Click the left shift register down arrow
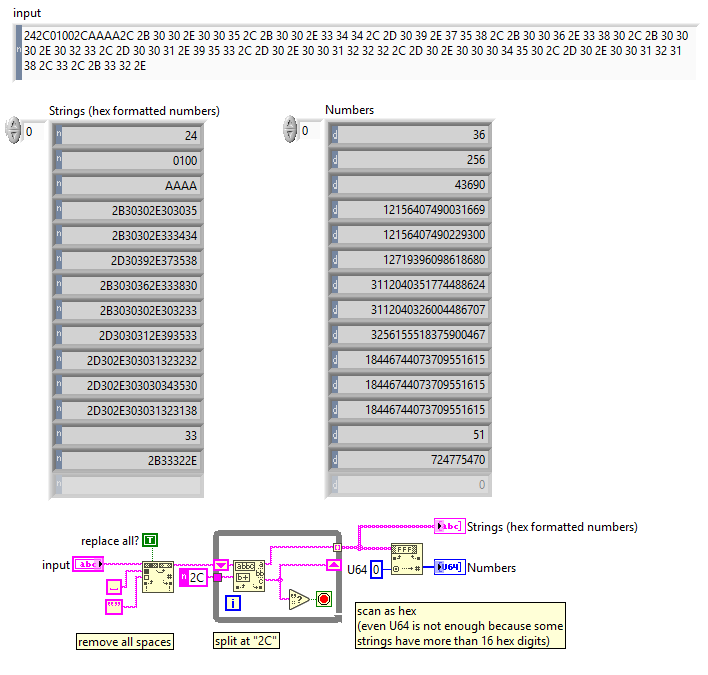Screen dimensions: 708x675 [x=221, y=565]
